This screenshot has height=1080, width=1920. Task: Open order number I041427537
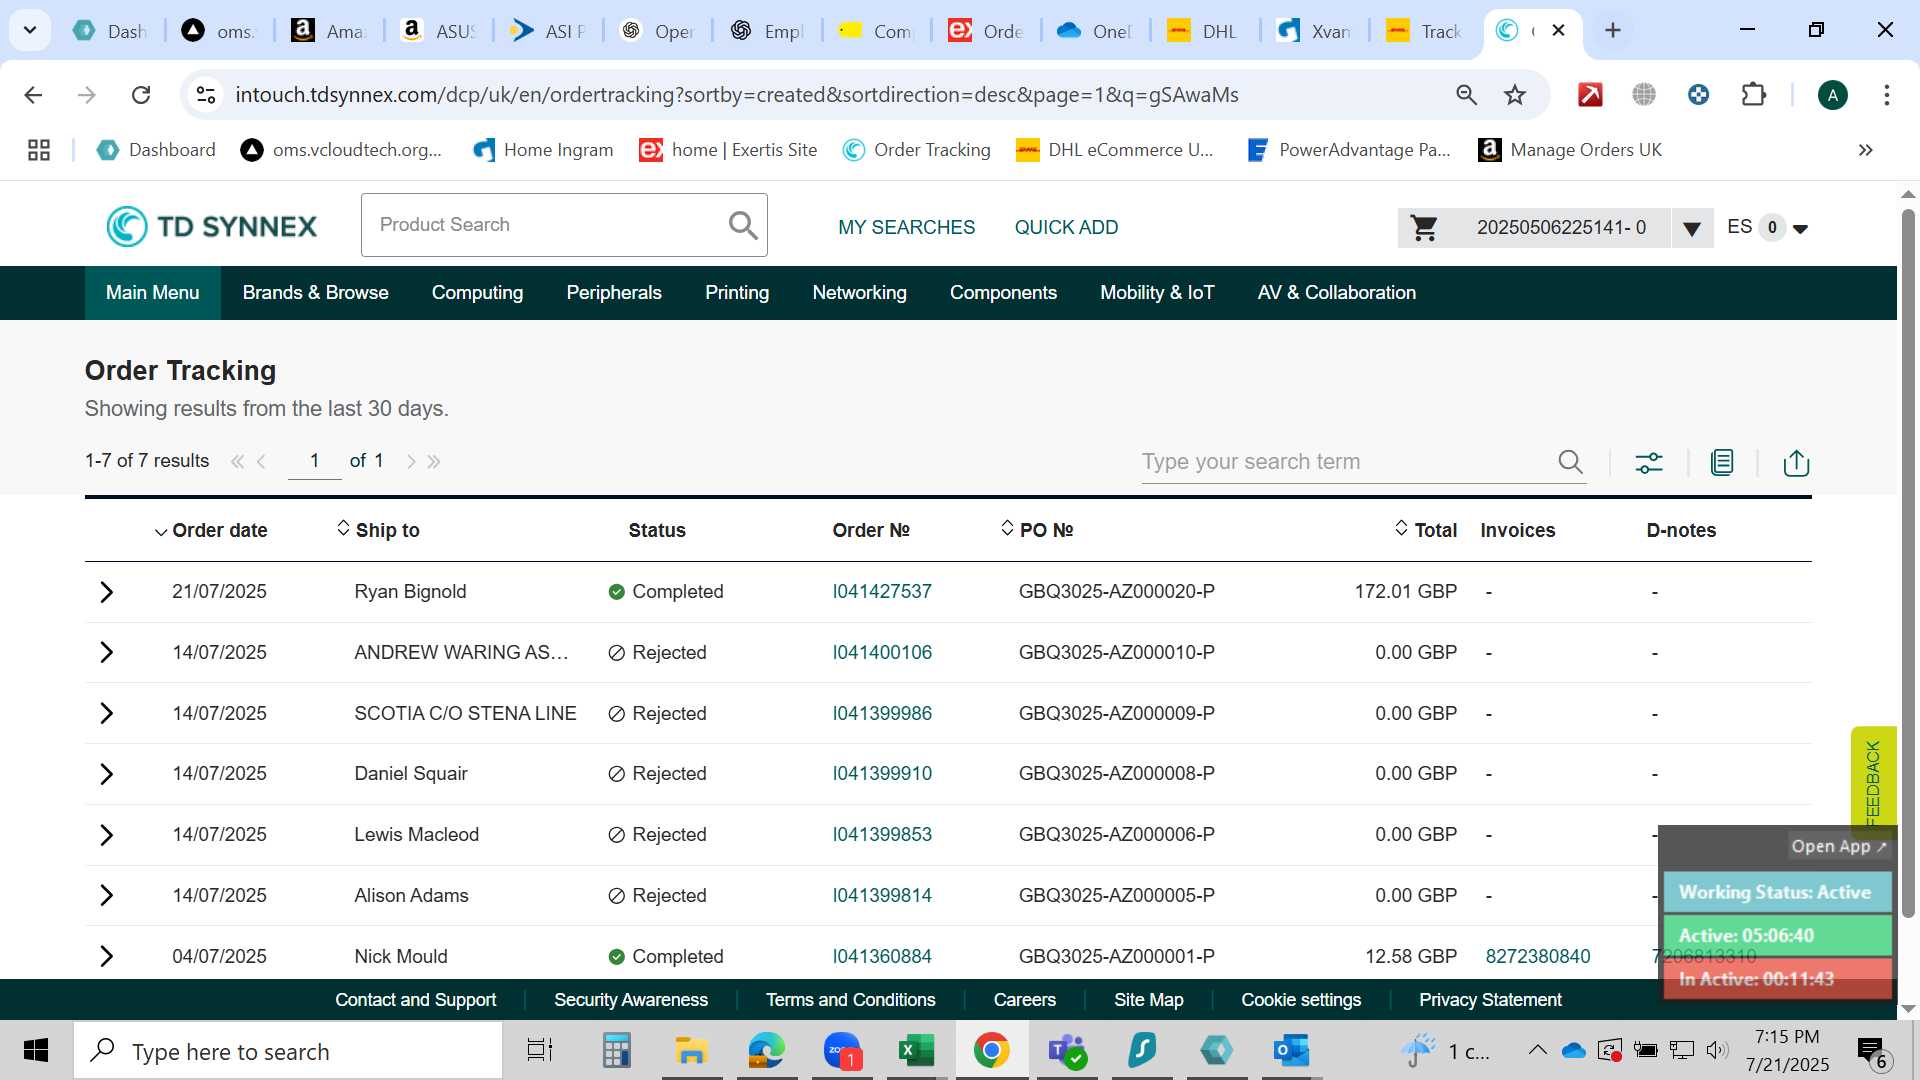click(x=882, y=592)
